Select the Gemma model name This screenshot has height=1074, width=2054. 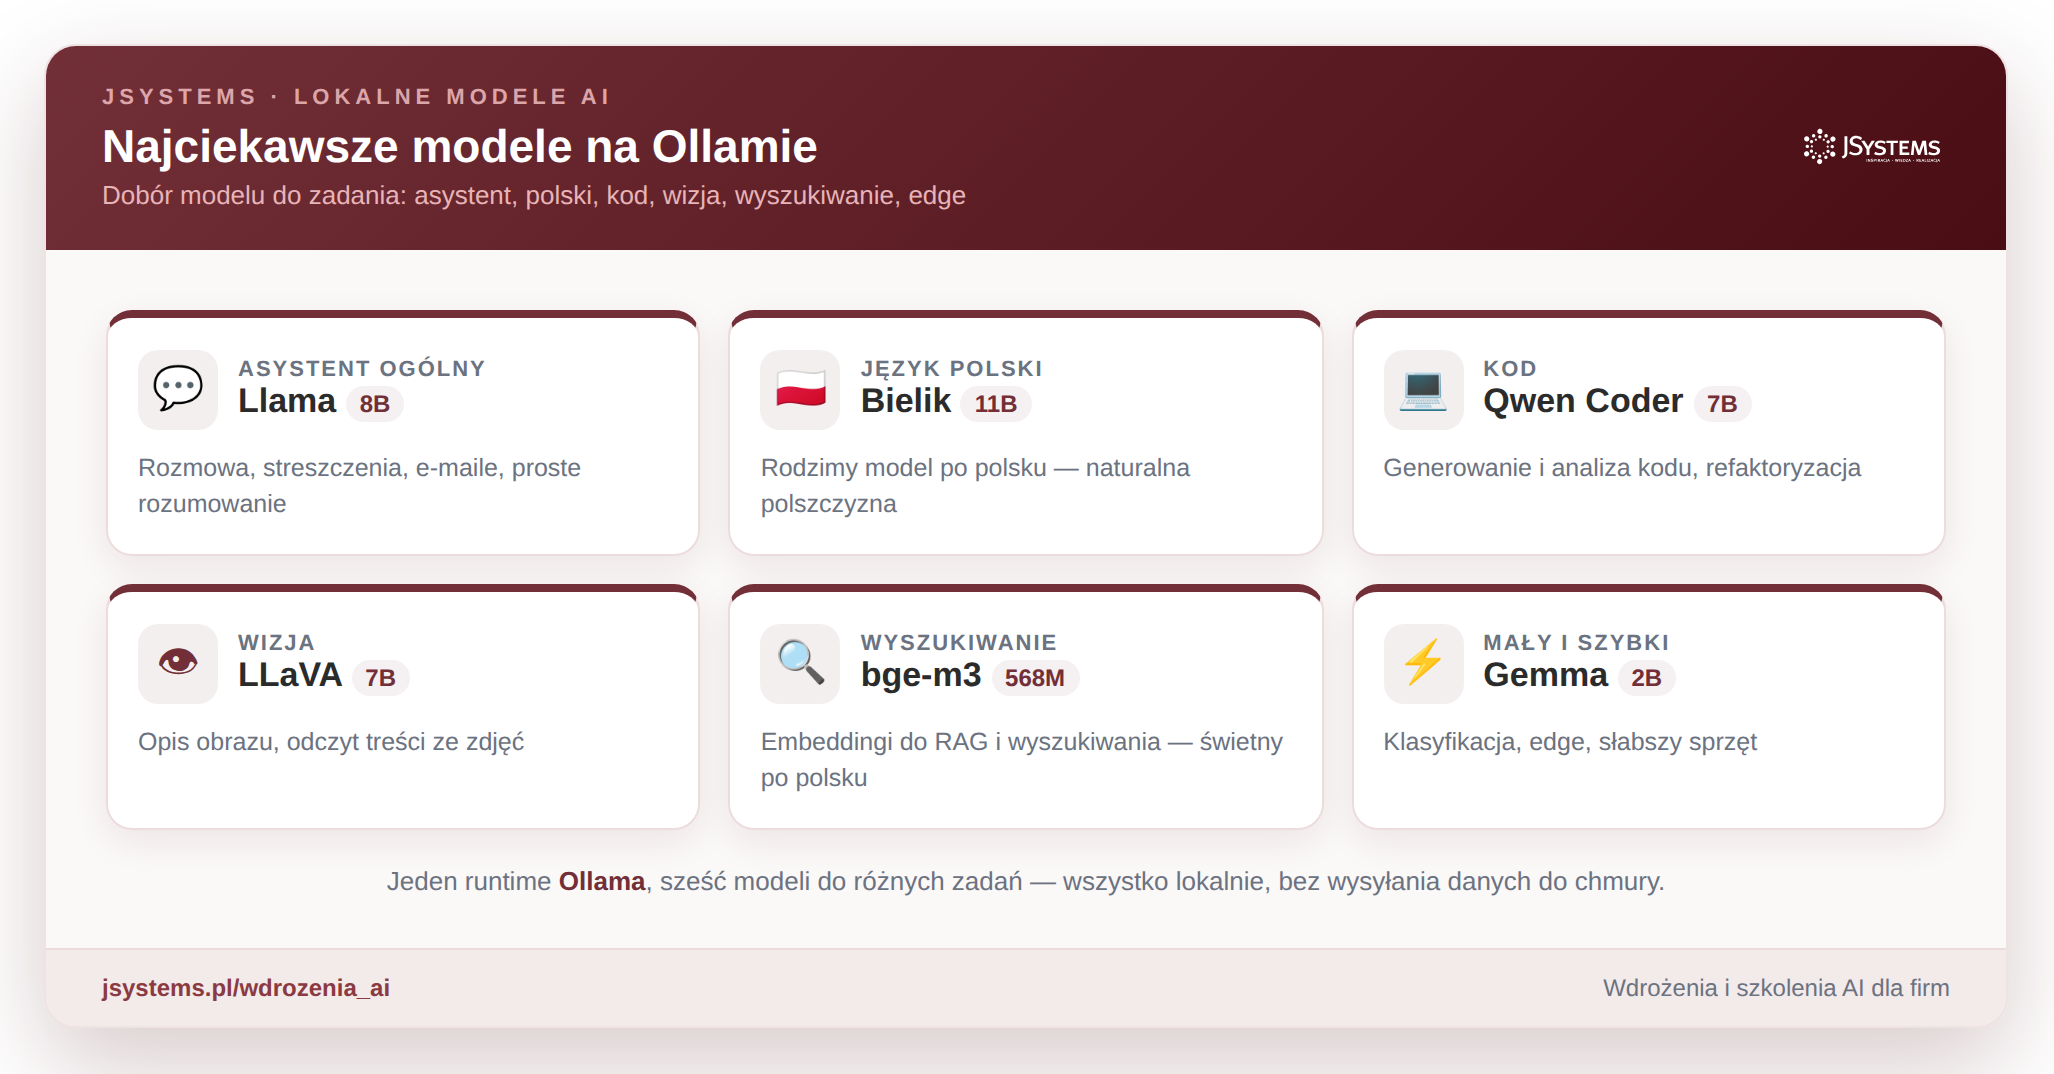1545,675
